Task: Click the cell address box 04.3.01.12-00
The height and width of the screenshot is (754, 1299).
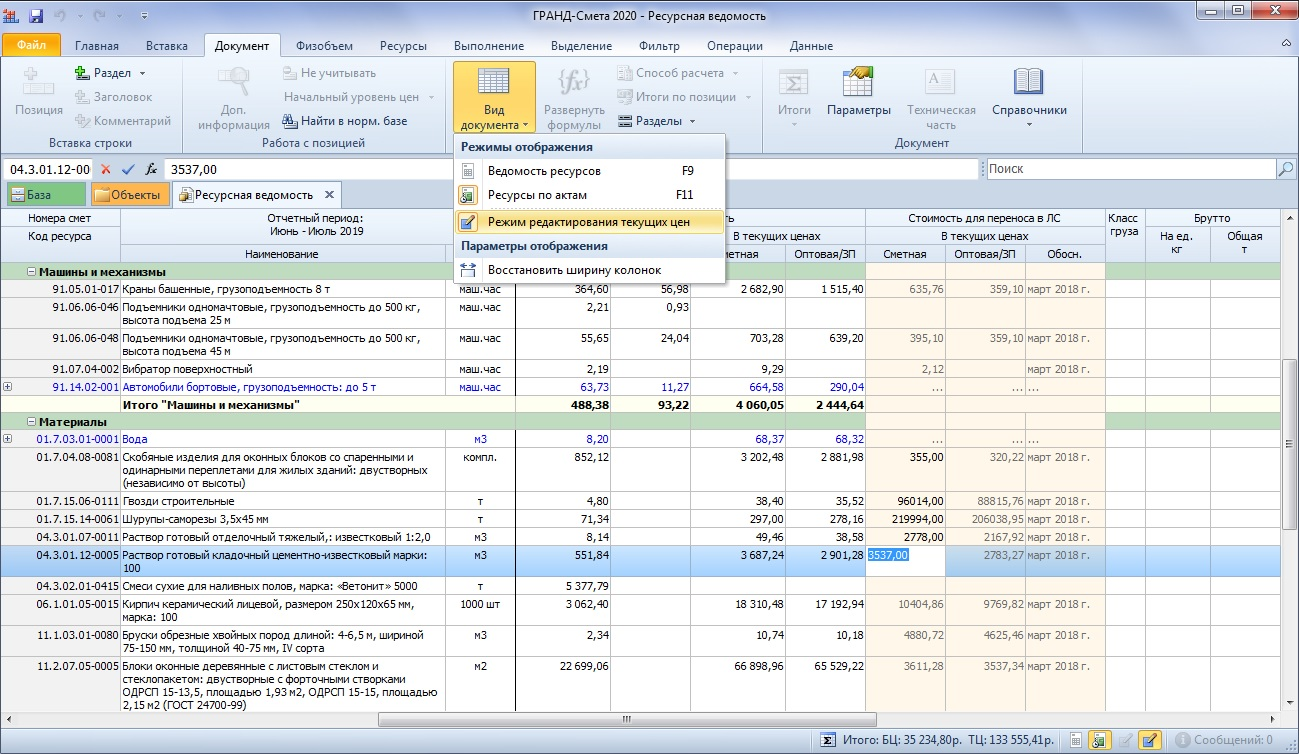Action: (x=48, y=170)
